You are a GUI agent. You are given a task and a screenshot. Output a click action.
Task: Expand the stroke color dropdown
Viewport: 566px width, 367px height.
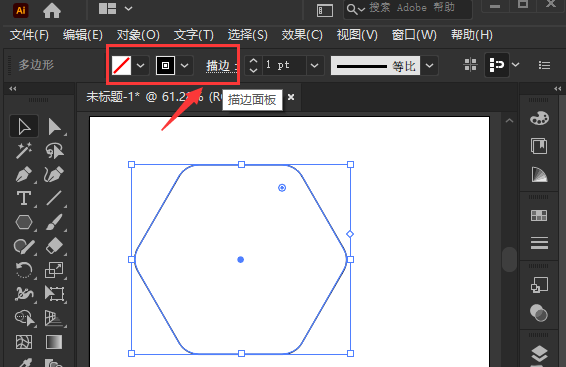tap(184, 66)
